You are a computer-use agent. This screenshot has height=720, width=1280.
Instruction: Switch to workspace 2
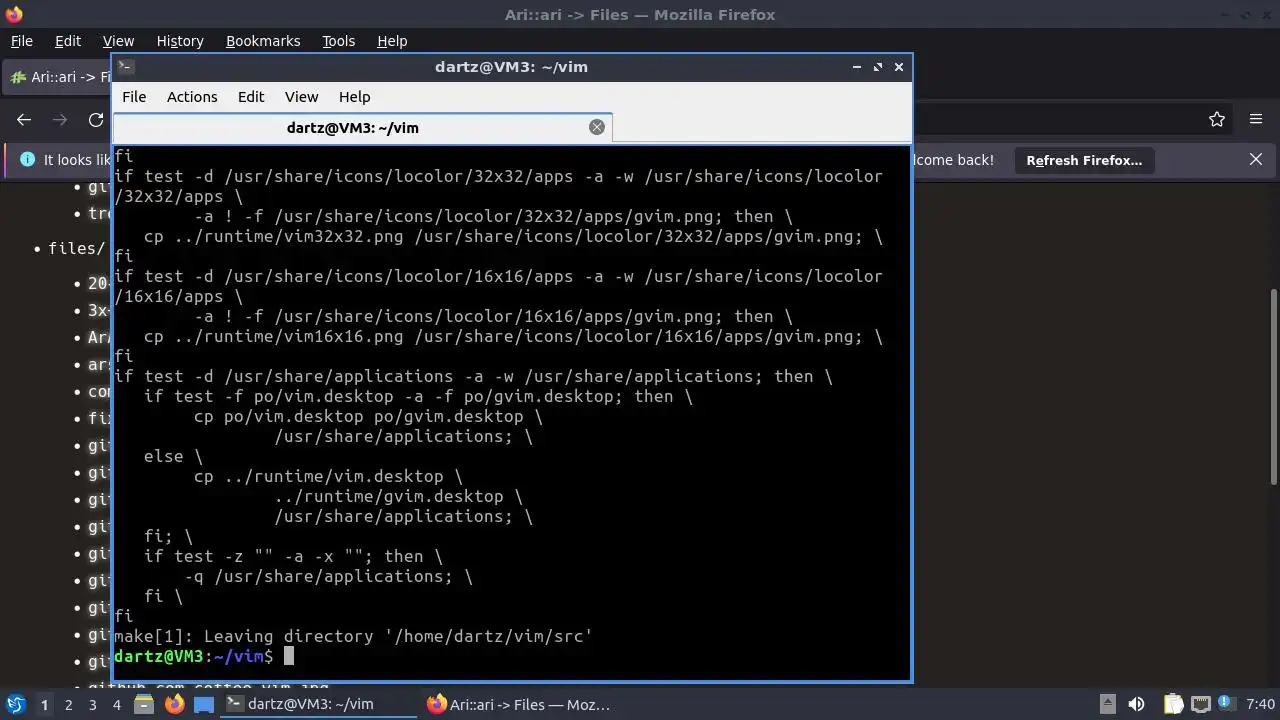tap(68, 705)
